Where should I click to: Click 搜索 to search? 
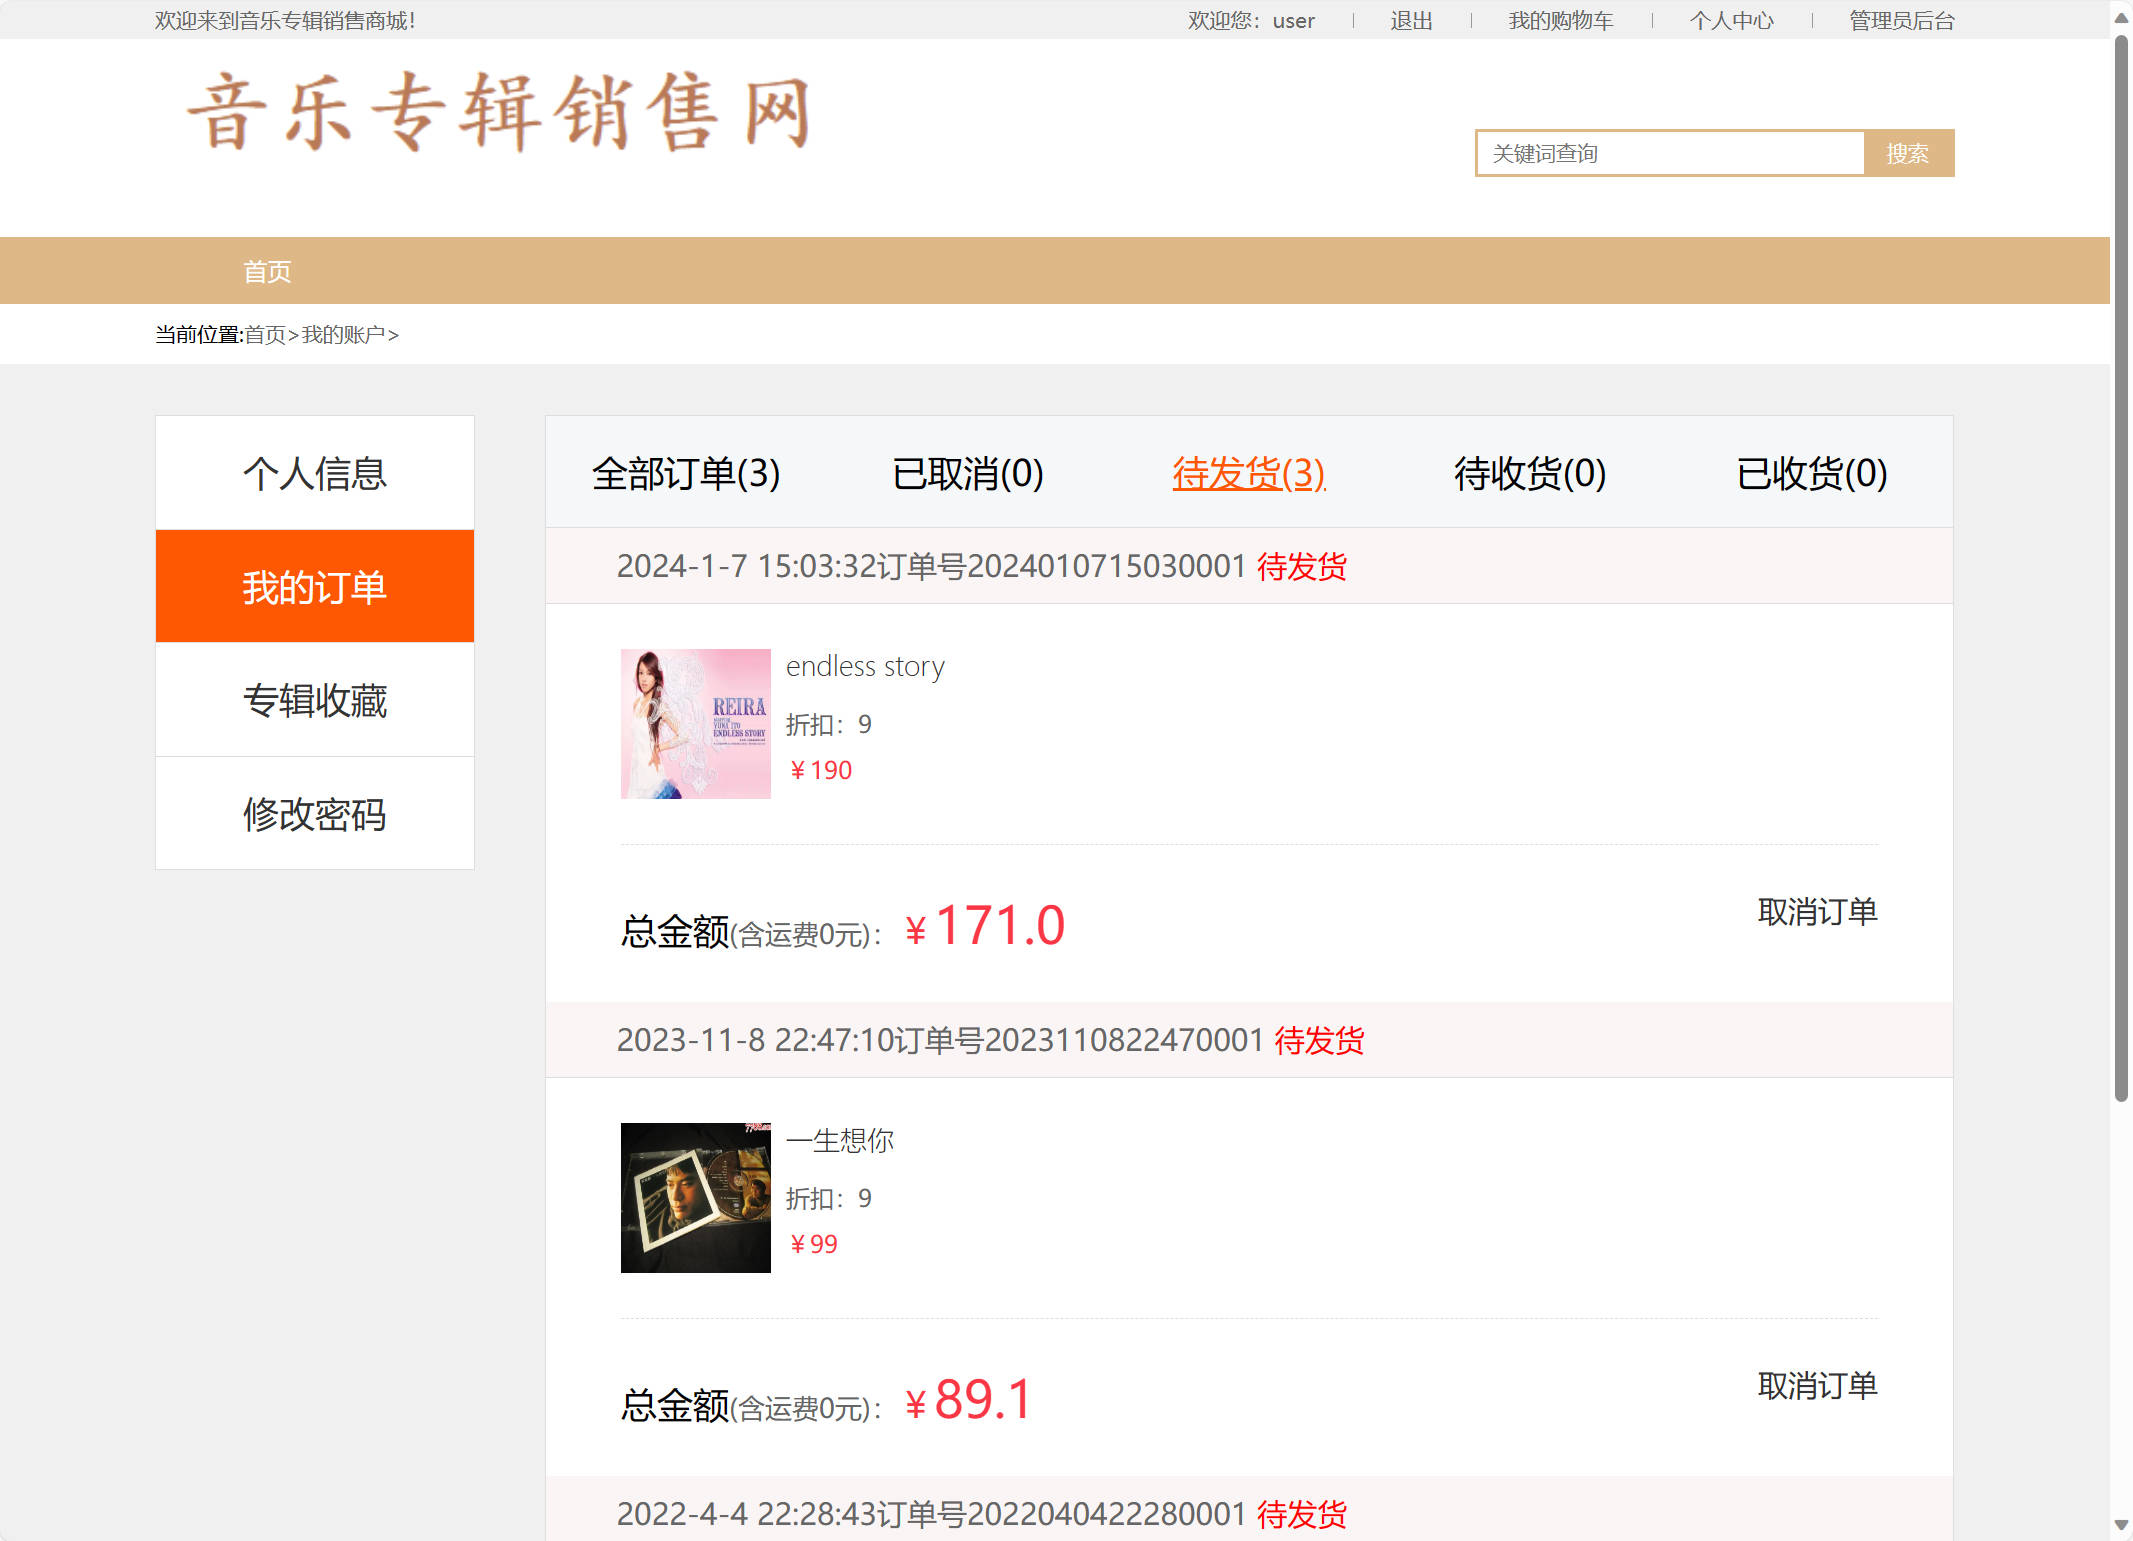(x=1909, y=152)
